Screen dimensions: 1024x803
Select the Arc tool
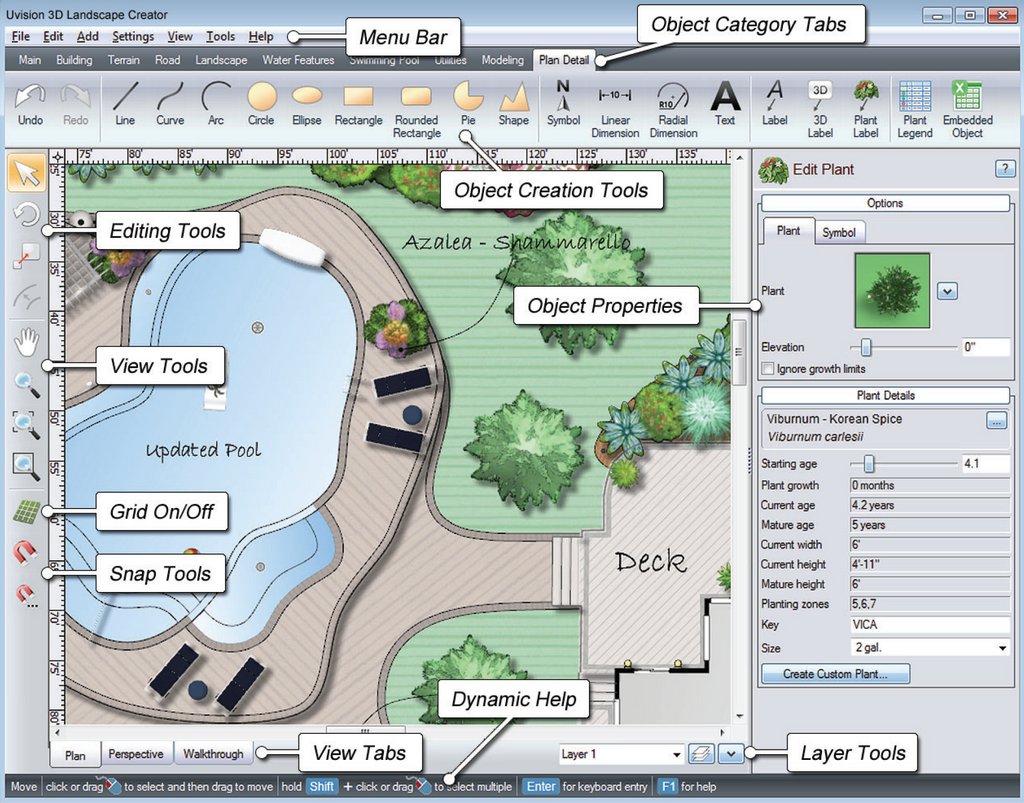pos(216,104)
